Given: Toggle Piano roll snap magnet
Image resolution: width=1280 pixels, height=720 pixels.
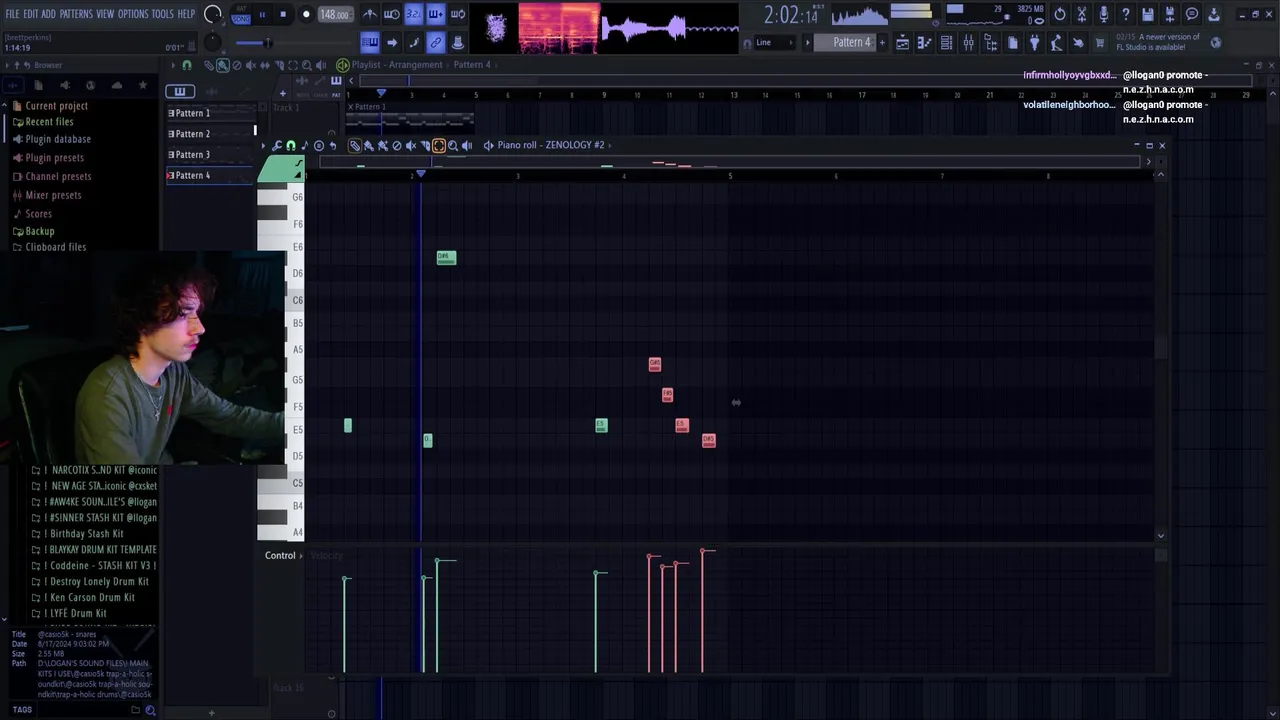Looking at the screenshot, I should [x=291, y=146].
